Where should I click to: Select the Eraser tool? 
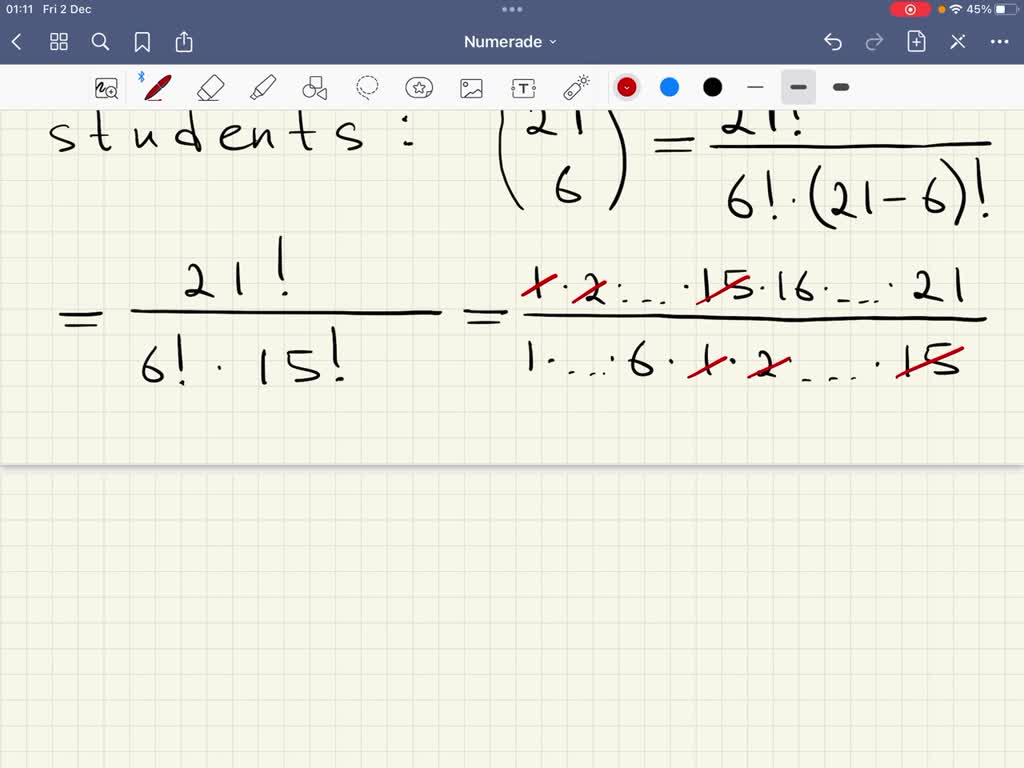click(x=211, y=87)
